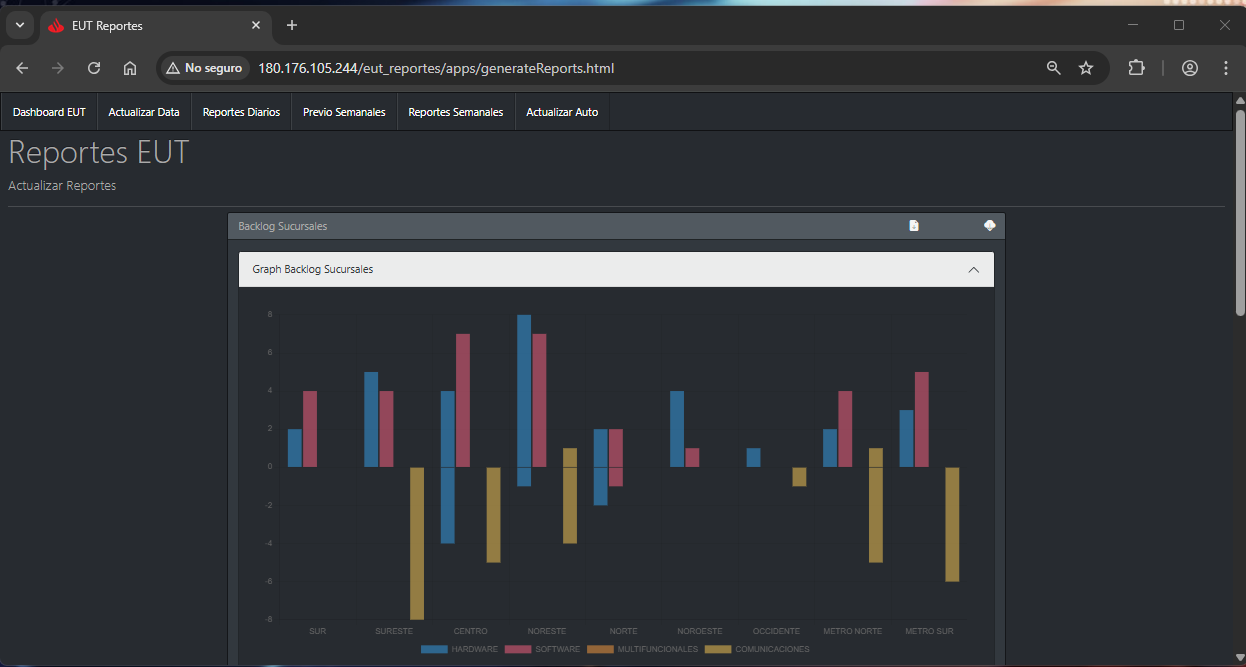The width and height of the screenshot is (1246, 667).
Task: Open the tab search dropdown arrow
Action: point(19,25)
